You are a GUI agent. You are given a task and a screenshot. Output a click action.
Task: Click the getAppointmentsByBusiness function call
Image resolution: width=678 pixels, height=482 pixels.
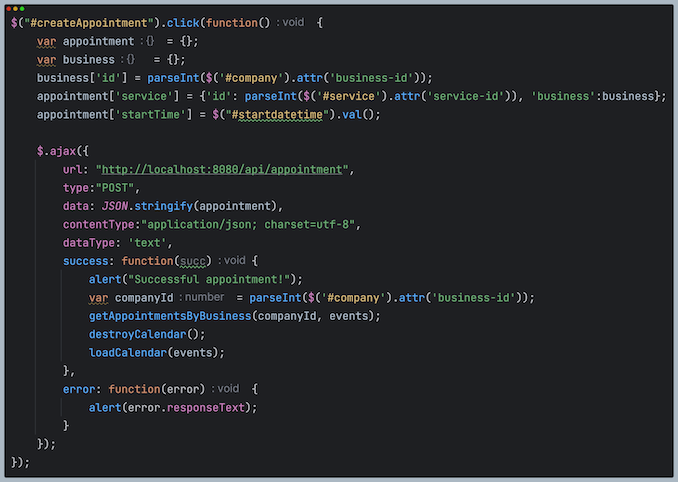pyautogui.click(x=168, y=315)
